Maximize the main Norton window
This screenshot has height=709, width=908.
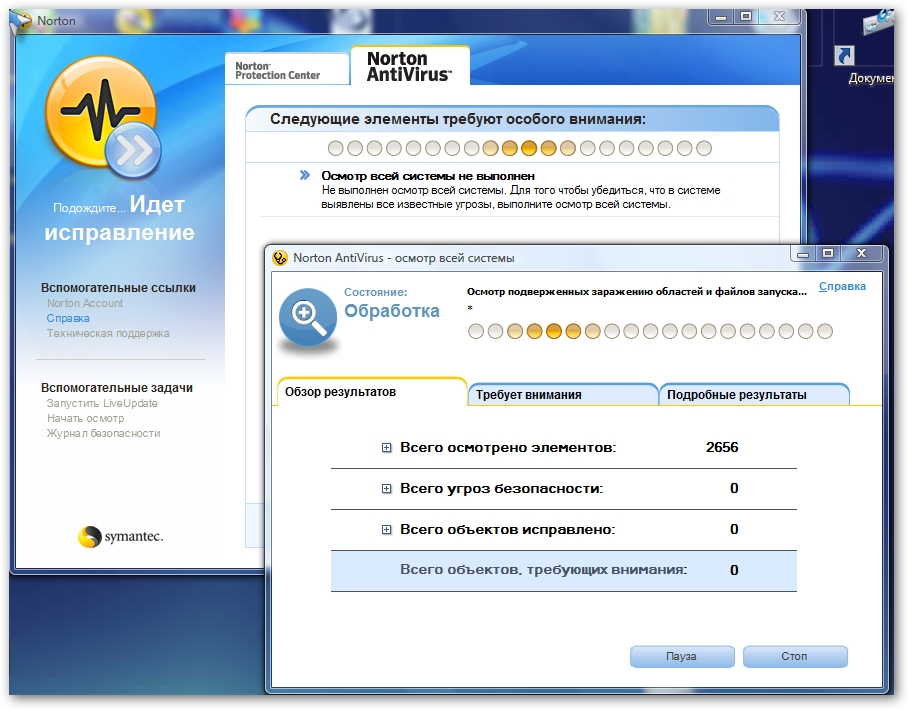coord(746,17)
